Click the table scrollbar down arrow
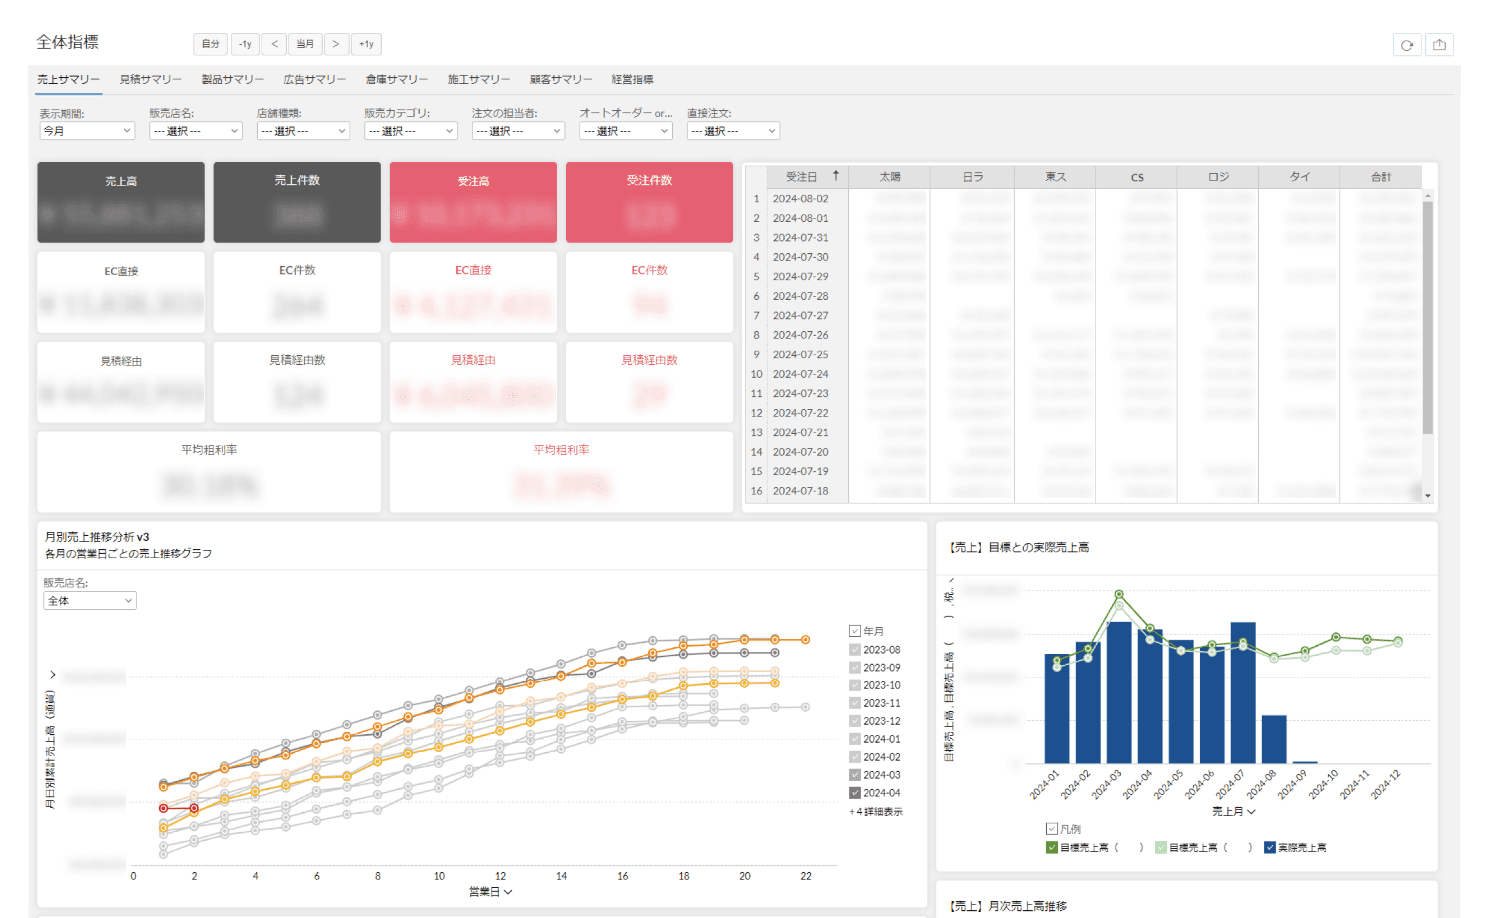 [1428, 495]
